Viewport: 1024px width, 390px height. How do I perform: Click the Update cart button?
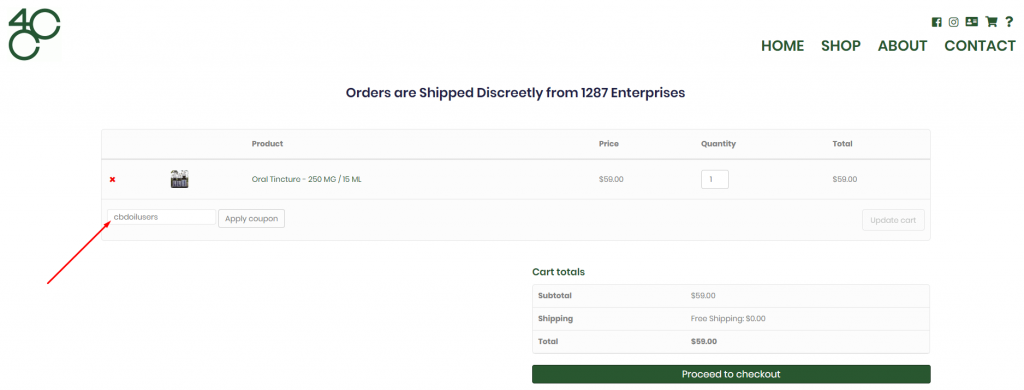coord(893,220)
